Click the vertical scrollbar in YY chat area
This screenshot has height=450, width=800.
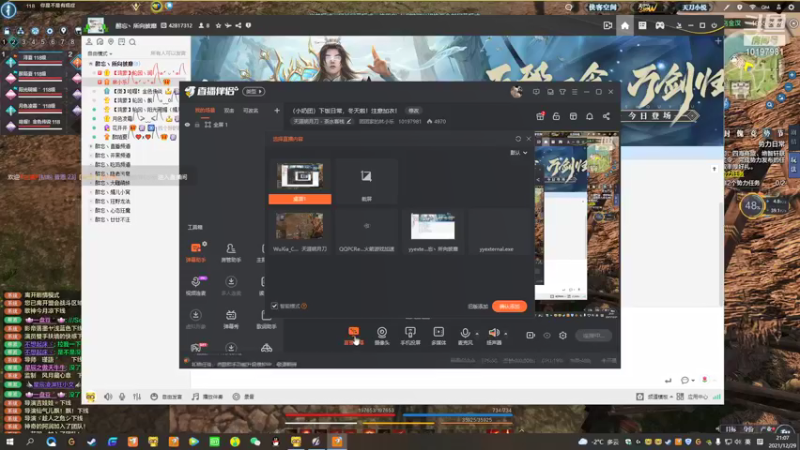720,255
